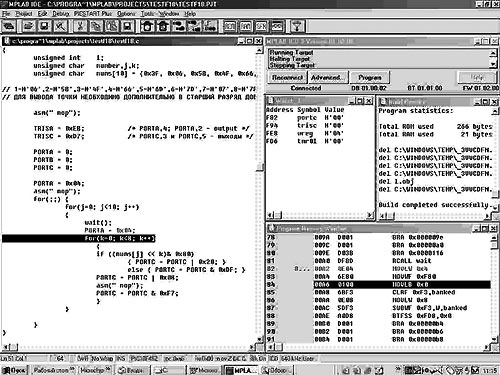Click up arrow of ICD status list
Image resolution: width=500 pixels, height=375 pixels.
(x=493, y=53)
